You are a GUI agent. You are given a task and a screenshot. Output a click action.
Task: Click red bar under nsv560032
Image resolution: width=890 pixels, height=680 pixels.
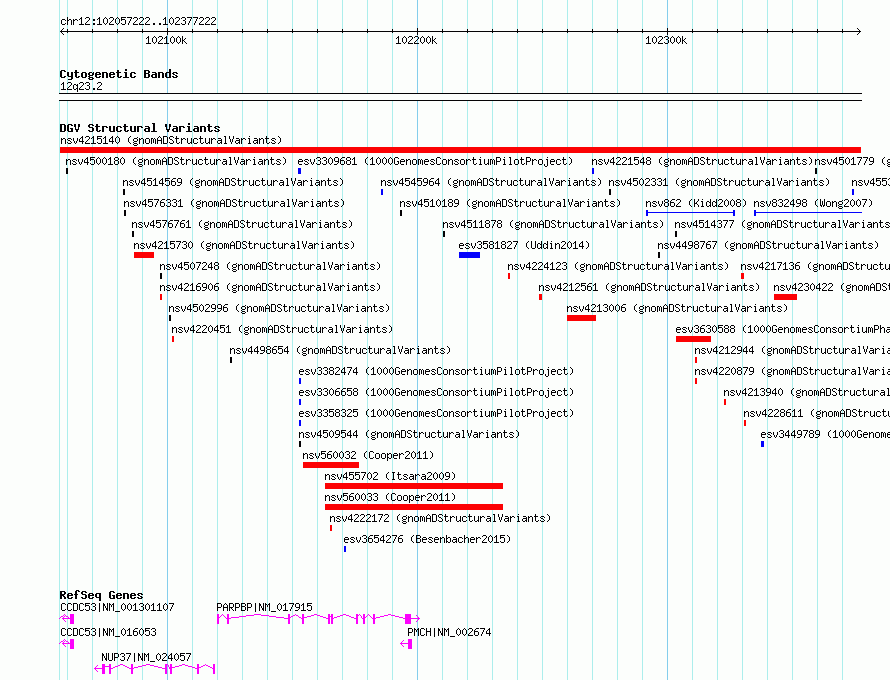click(x=331, y=465)
